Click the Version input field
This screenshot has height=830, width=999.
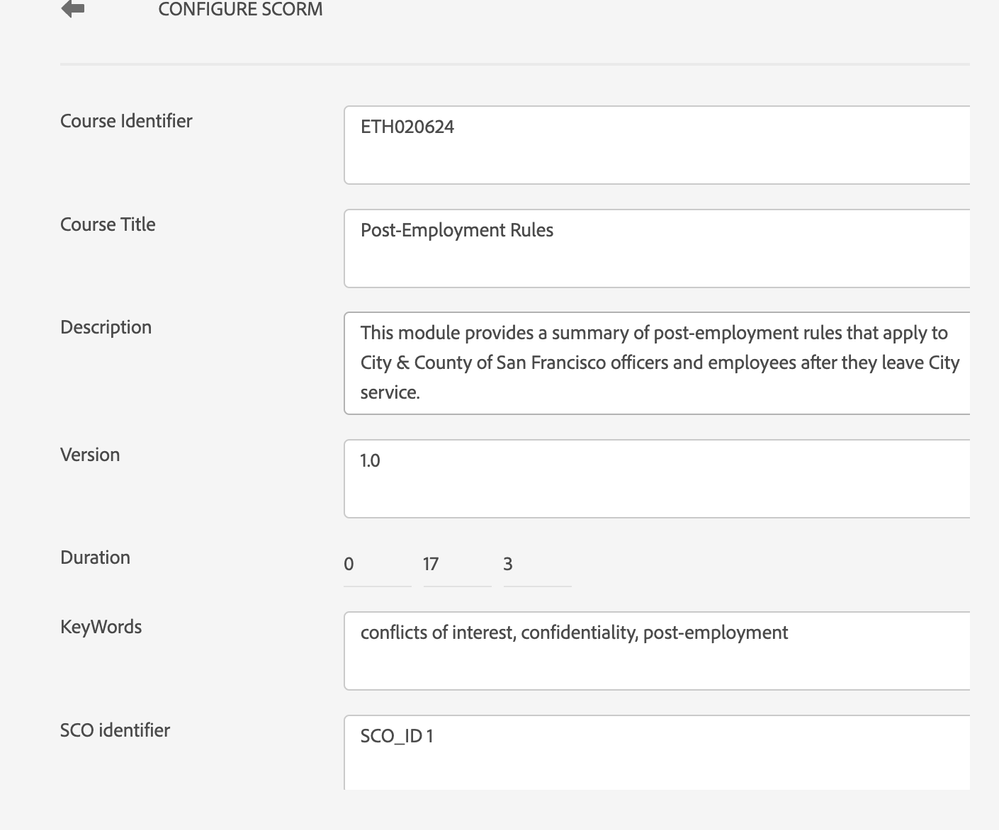coord(656,478)
